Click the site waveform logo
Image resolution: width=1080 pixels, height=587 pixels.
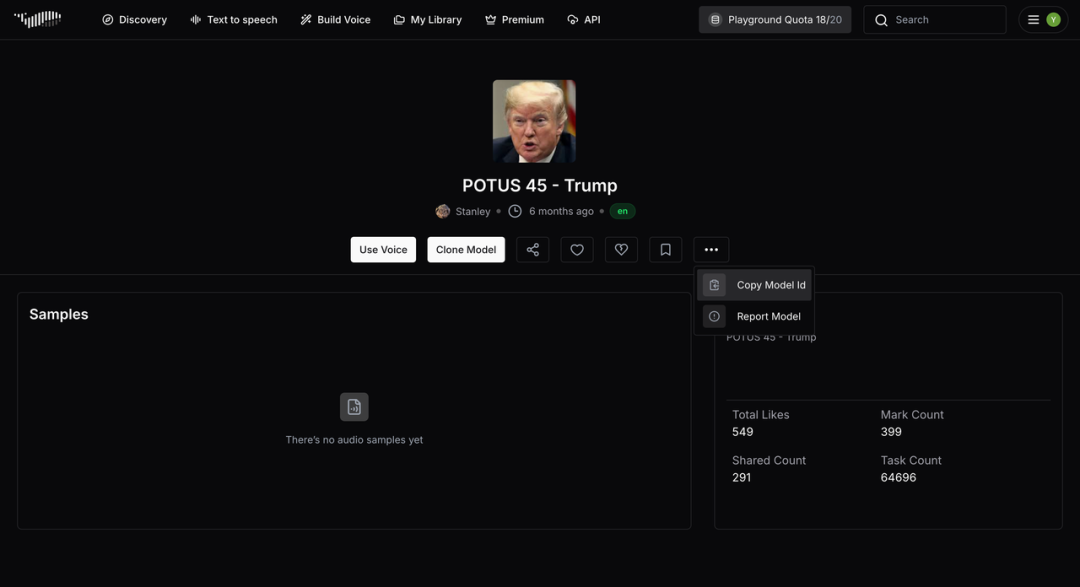coord(38,19)
